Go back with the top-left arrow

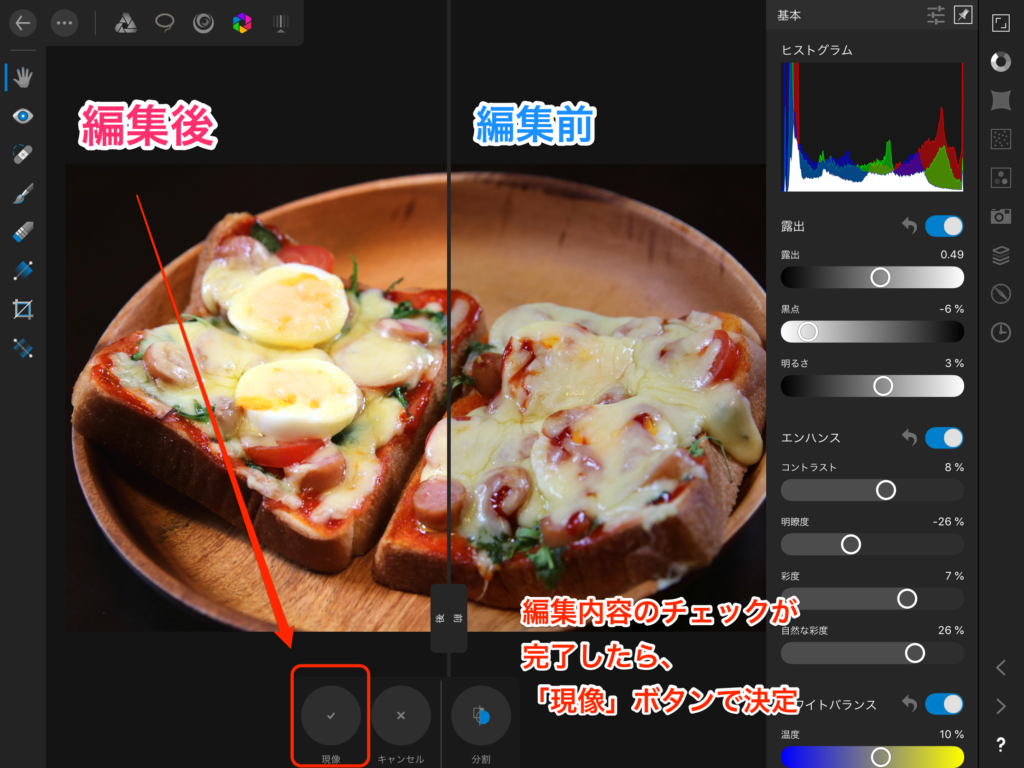[x=23, y=23]
